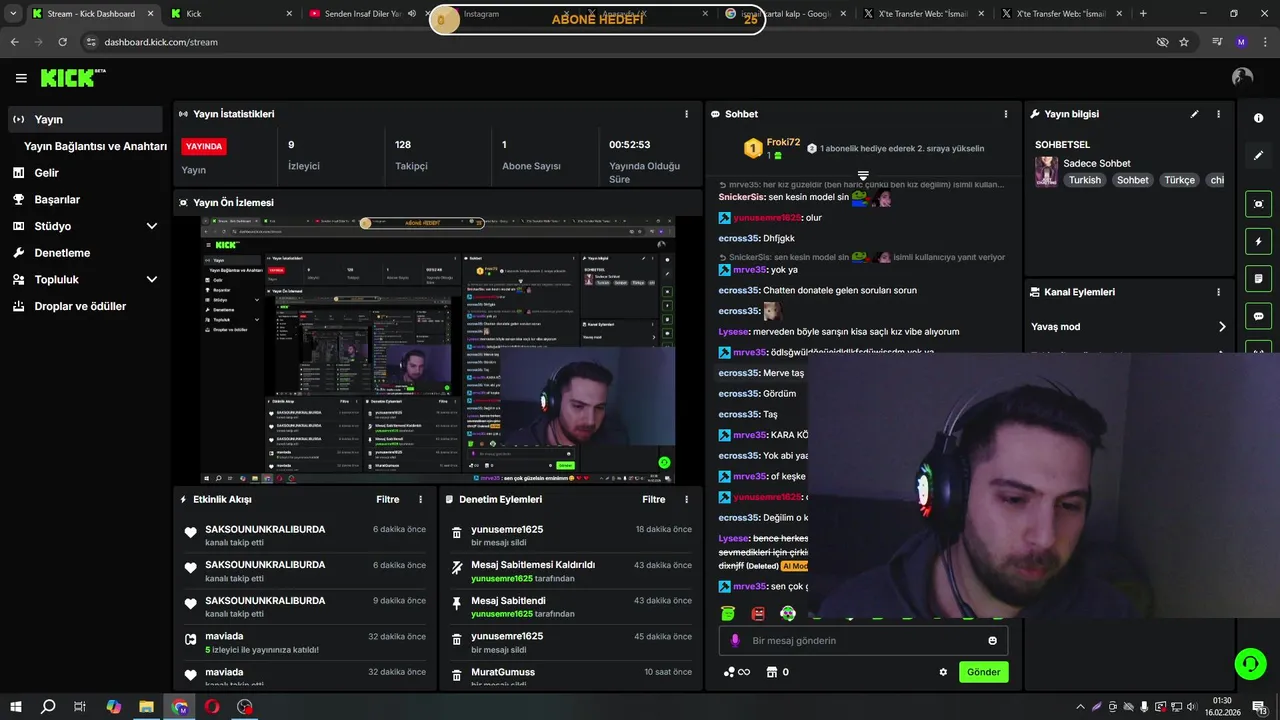Expand the Stüdyo sidebar section

point(152,226)
